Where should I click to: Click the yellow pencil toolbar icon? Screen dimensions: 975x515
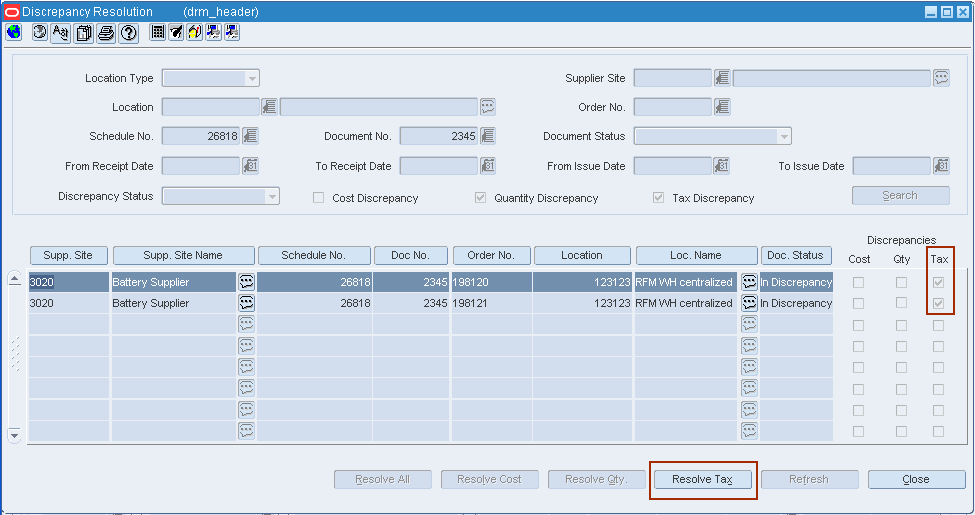tap(195, 32)
